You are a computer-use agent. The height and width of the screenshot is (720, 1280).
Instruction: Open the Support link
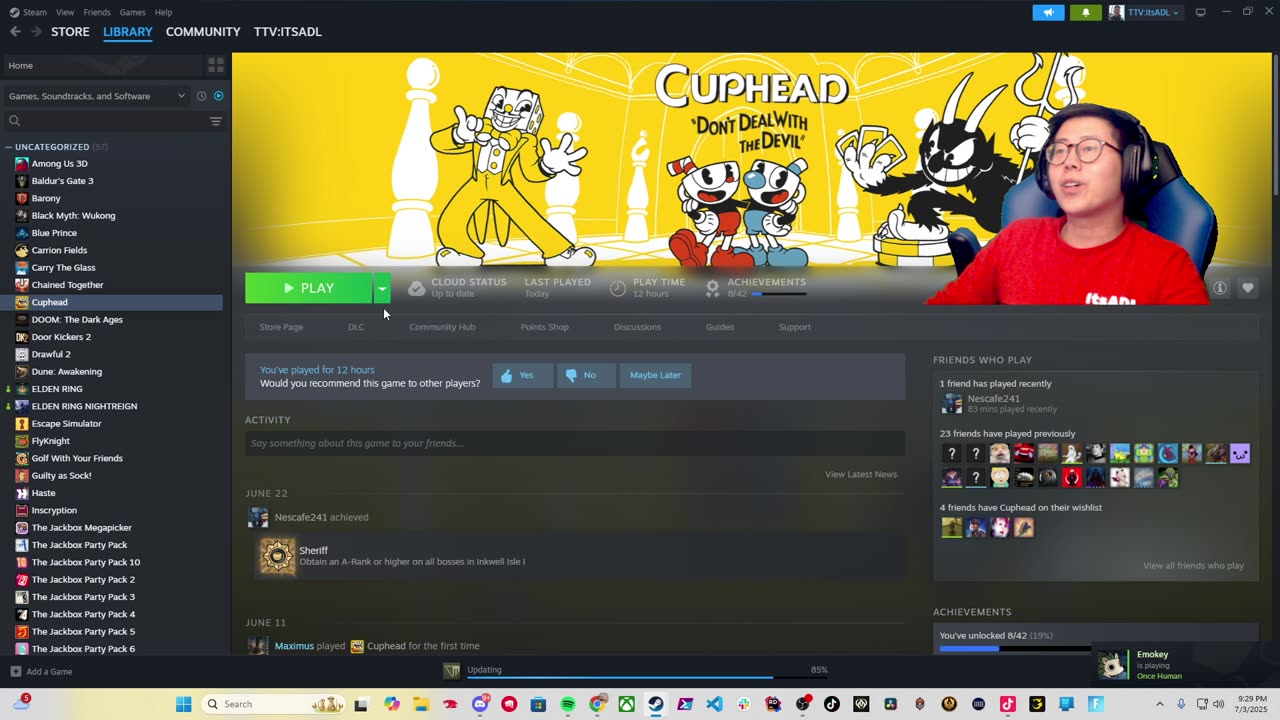pyautogui.click(x=795, y=327)
